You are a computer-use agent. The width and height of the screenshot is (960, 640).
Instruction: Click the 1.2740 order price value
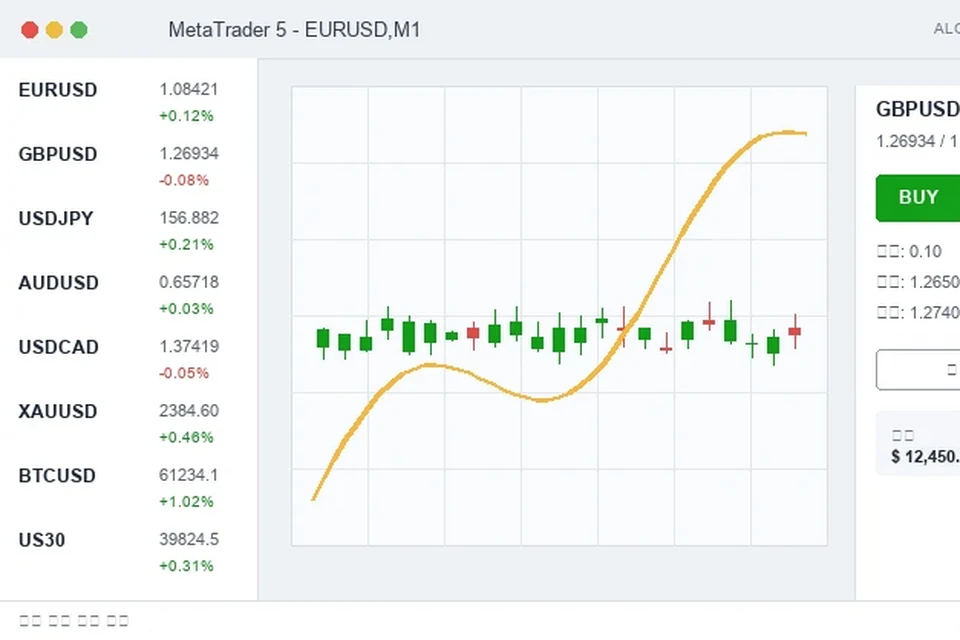(x=934, y=313)
